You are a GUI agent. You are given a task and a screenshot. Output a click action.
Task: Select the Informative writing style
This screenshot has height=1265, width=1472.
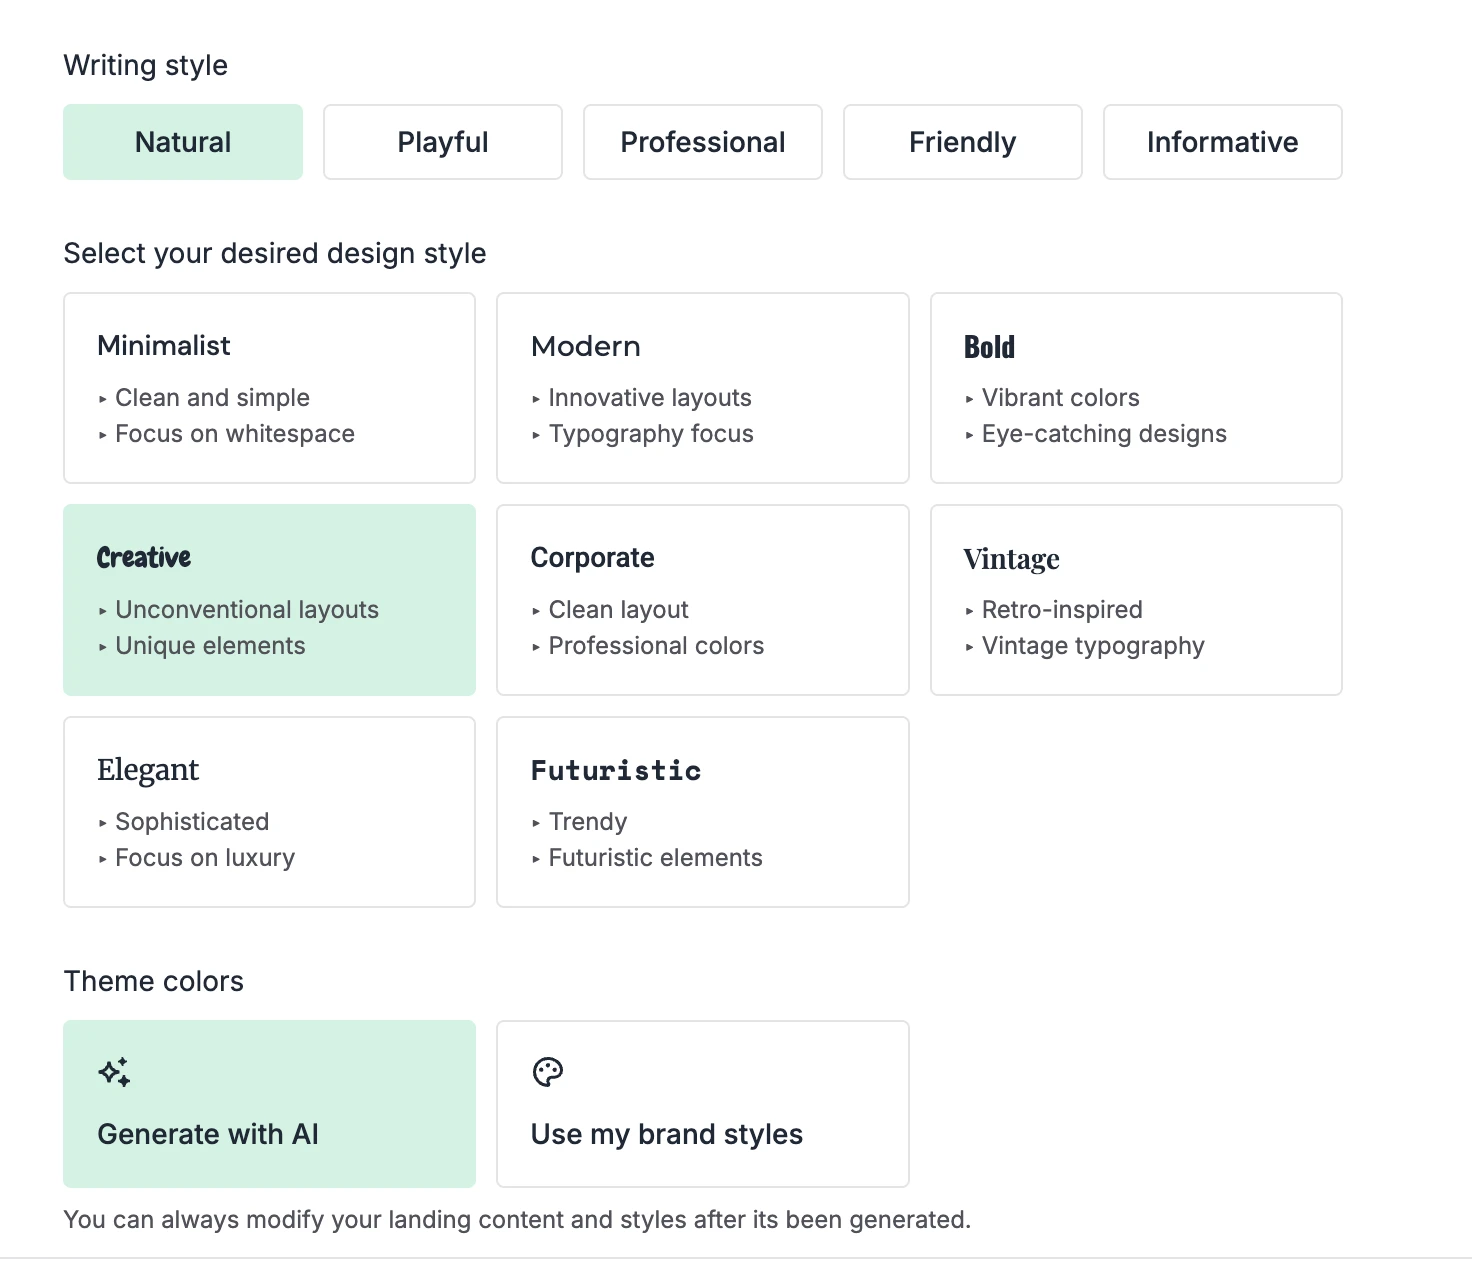(x=1222, y=142)
